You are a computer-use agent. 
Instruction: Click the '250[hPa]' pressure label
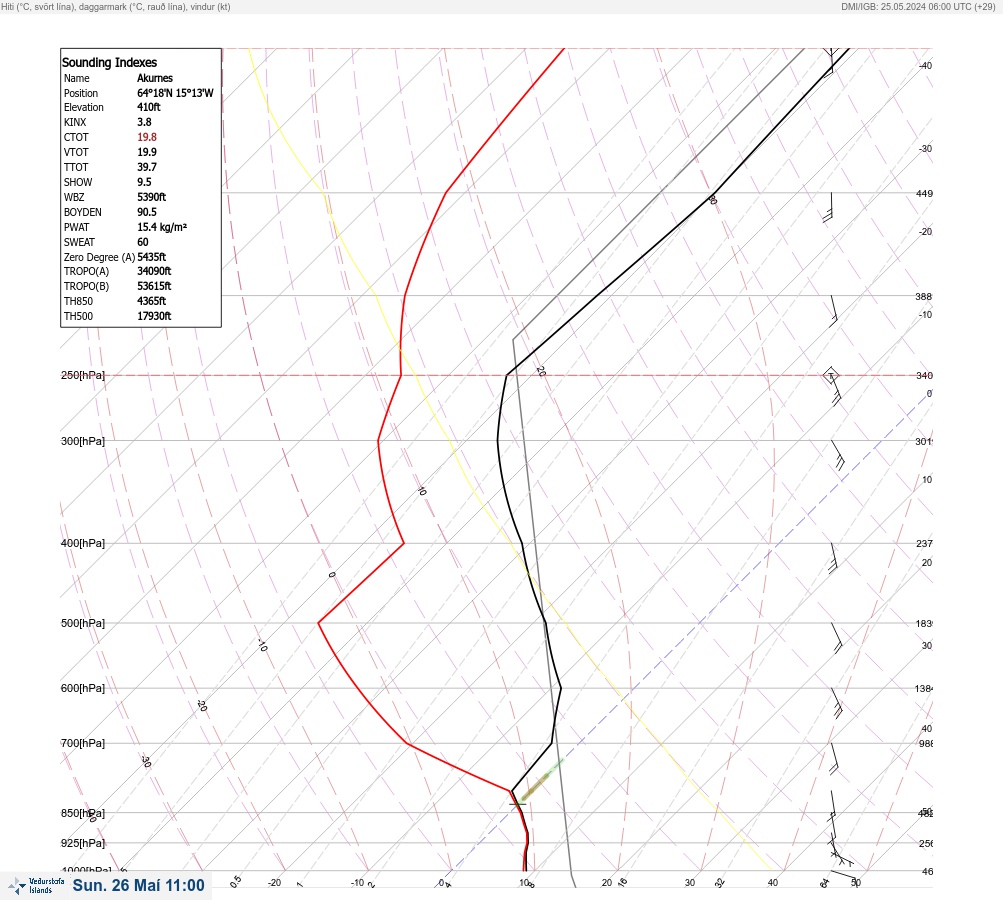(x=83, y=375)
